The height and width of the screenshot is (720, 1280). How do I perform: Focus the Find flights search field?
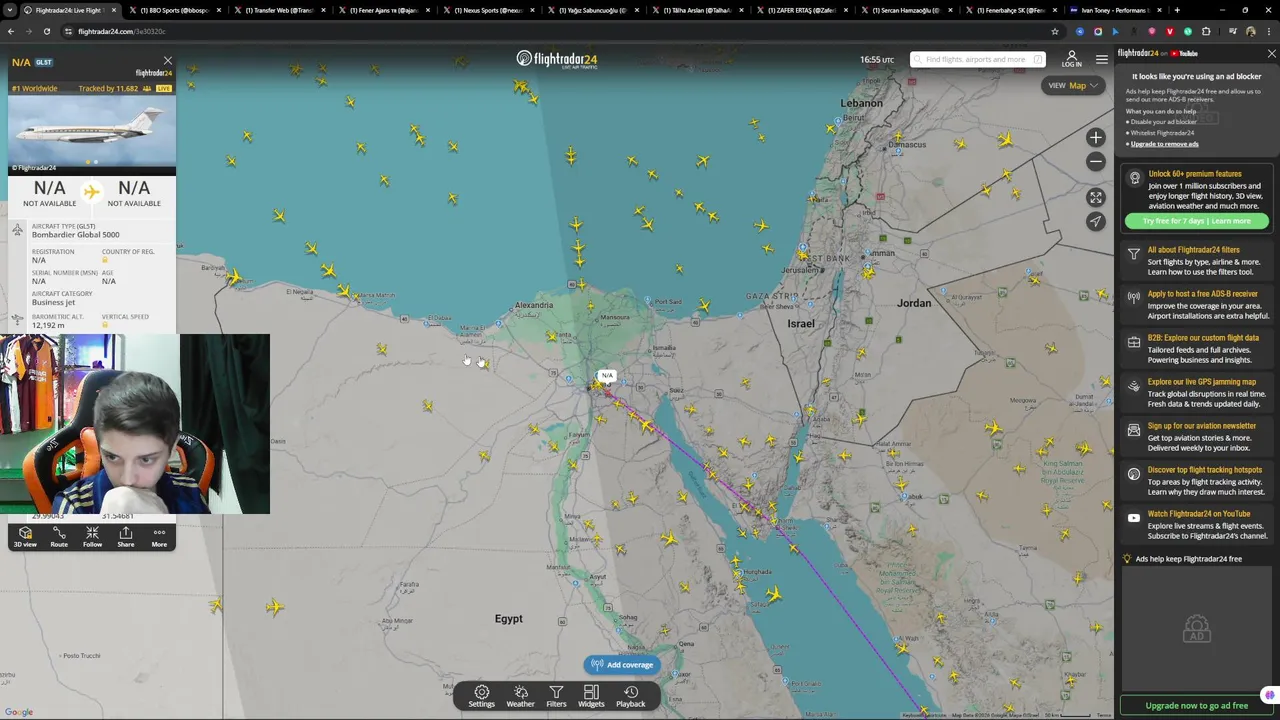click(x=977, y=60)
